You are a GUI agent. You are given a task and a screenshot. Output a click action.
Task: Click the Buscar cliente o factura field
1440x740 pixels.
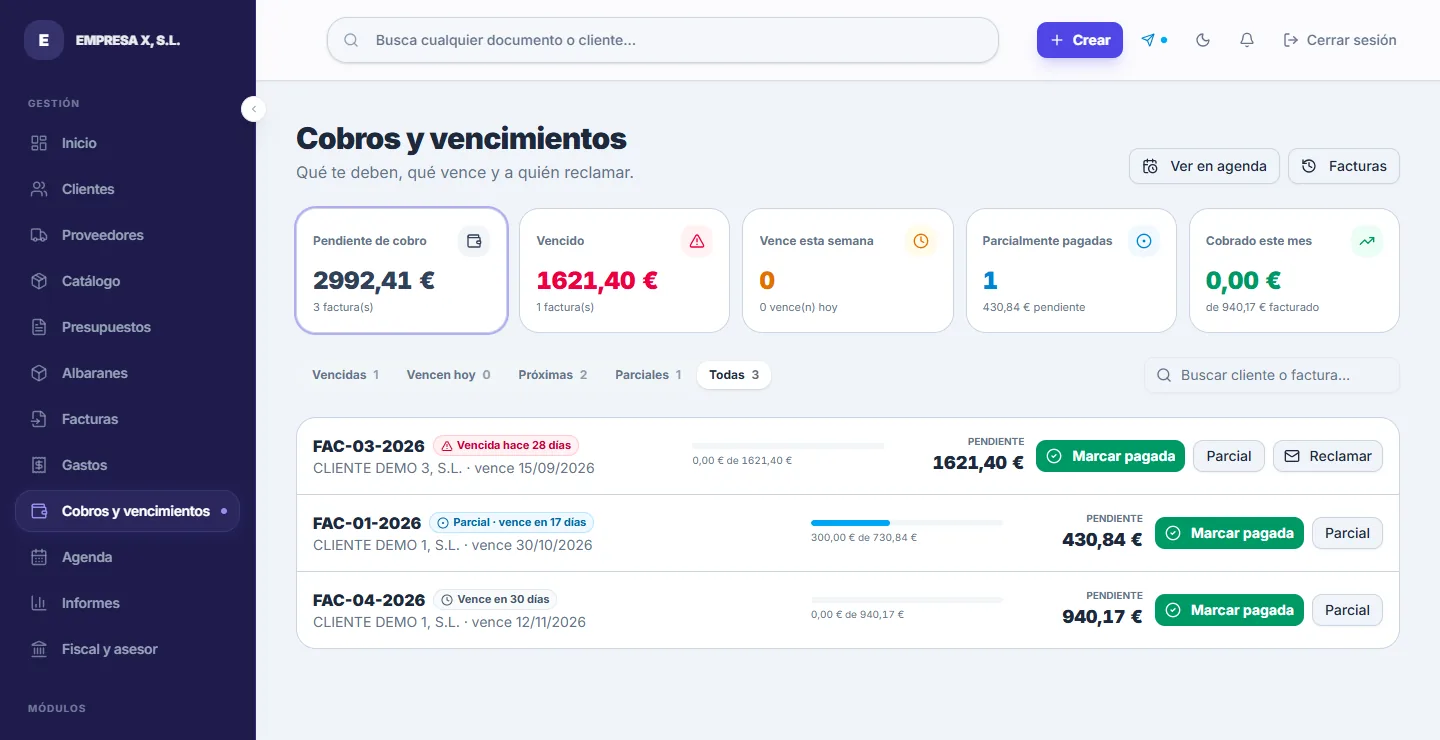point(1272,375)
